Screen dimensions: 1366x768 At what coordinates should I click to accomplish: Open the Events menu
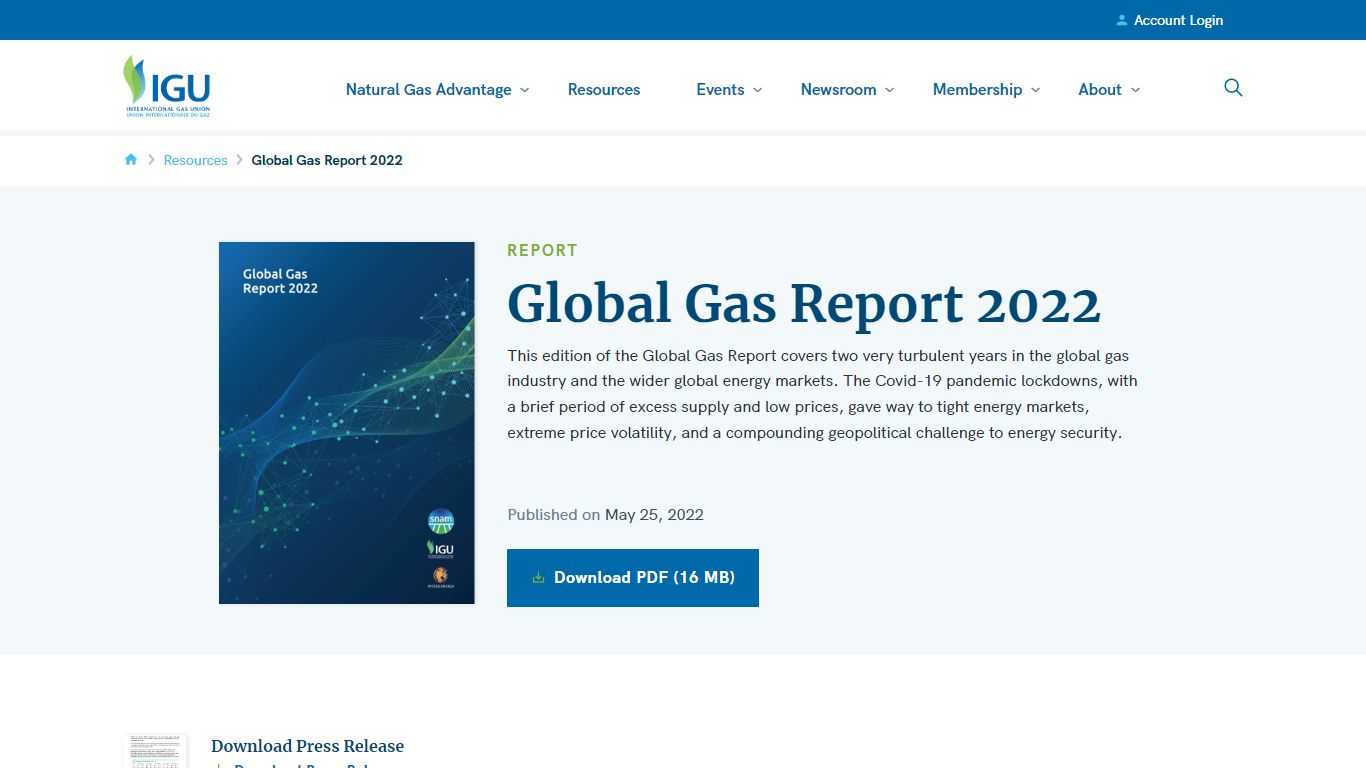point(720,89)
